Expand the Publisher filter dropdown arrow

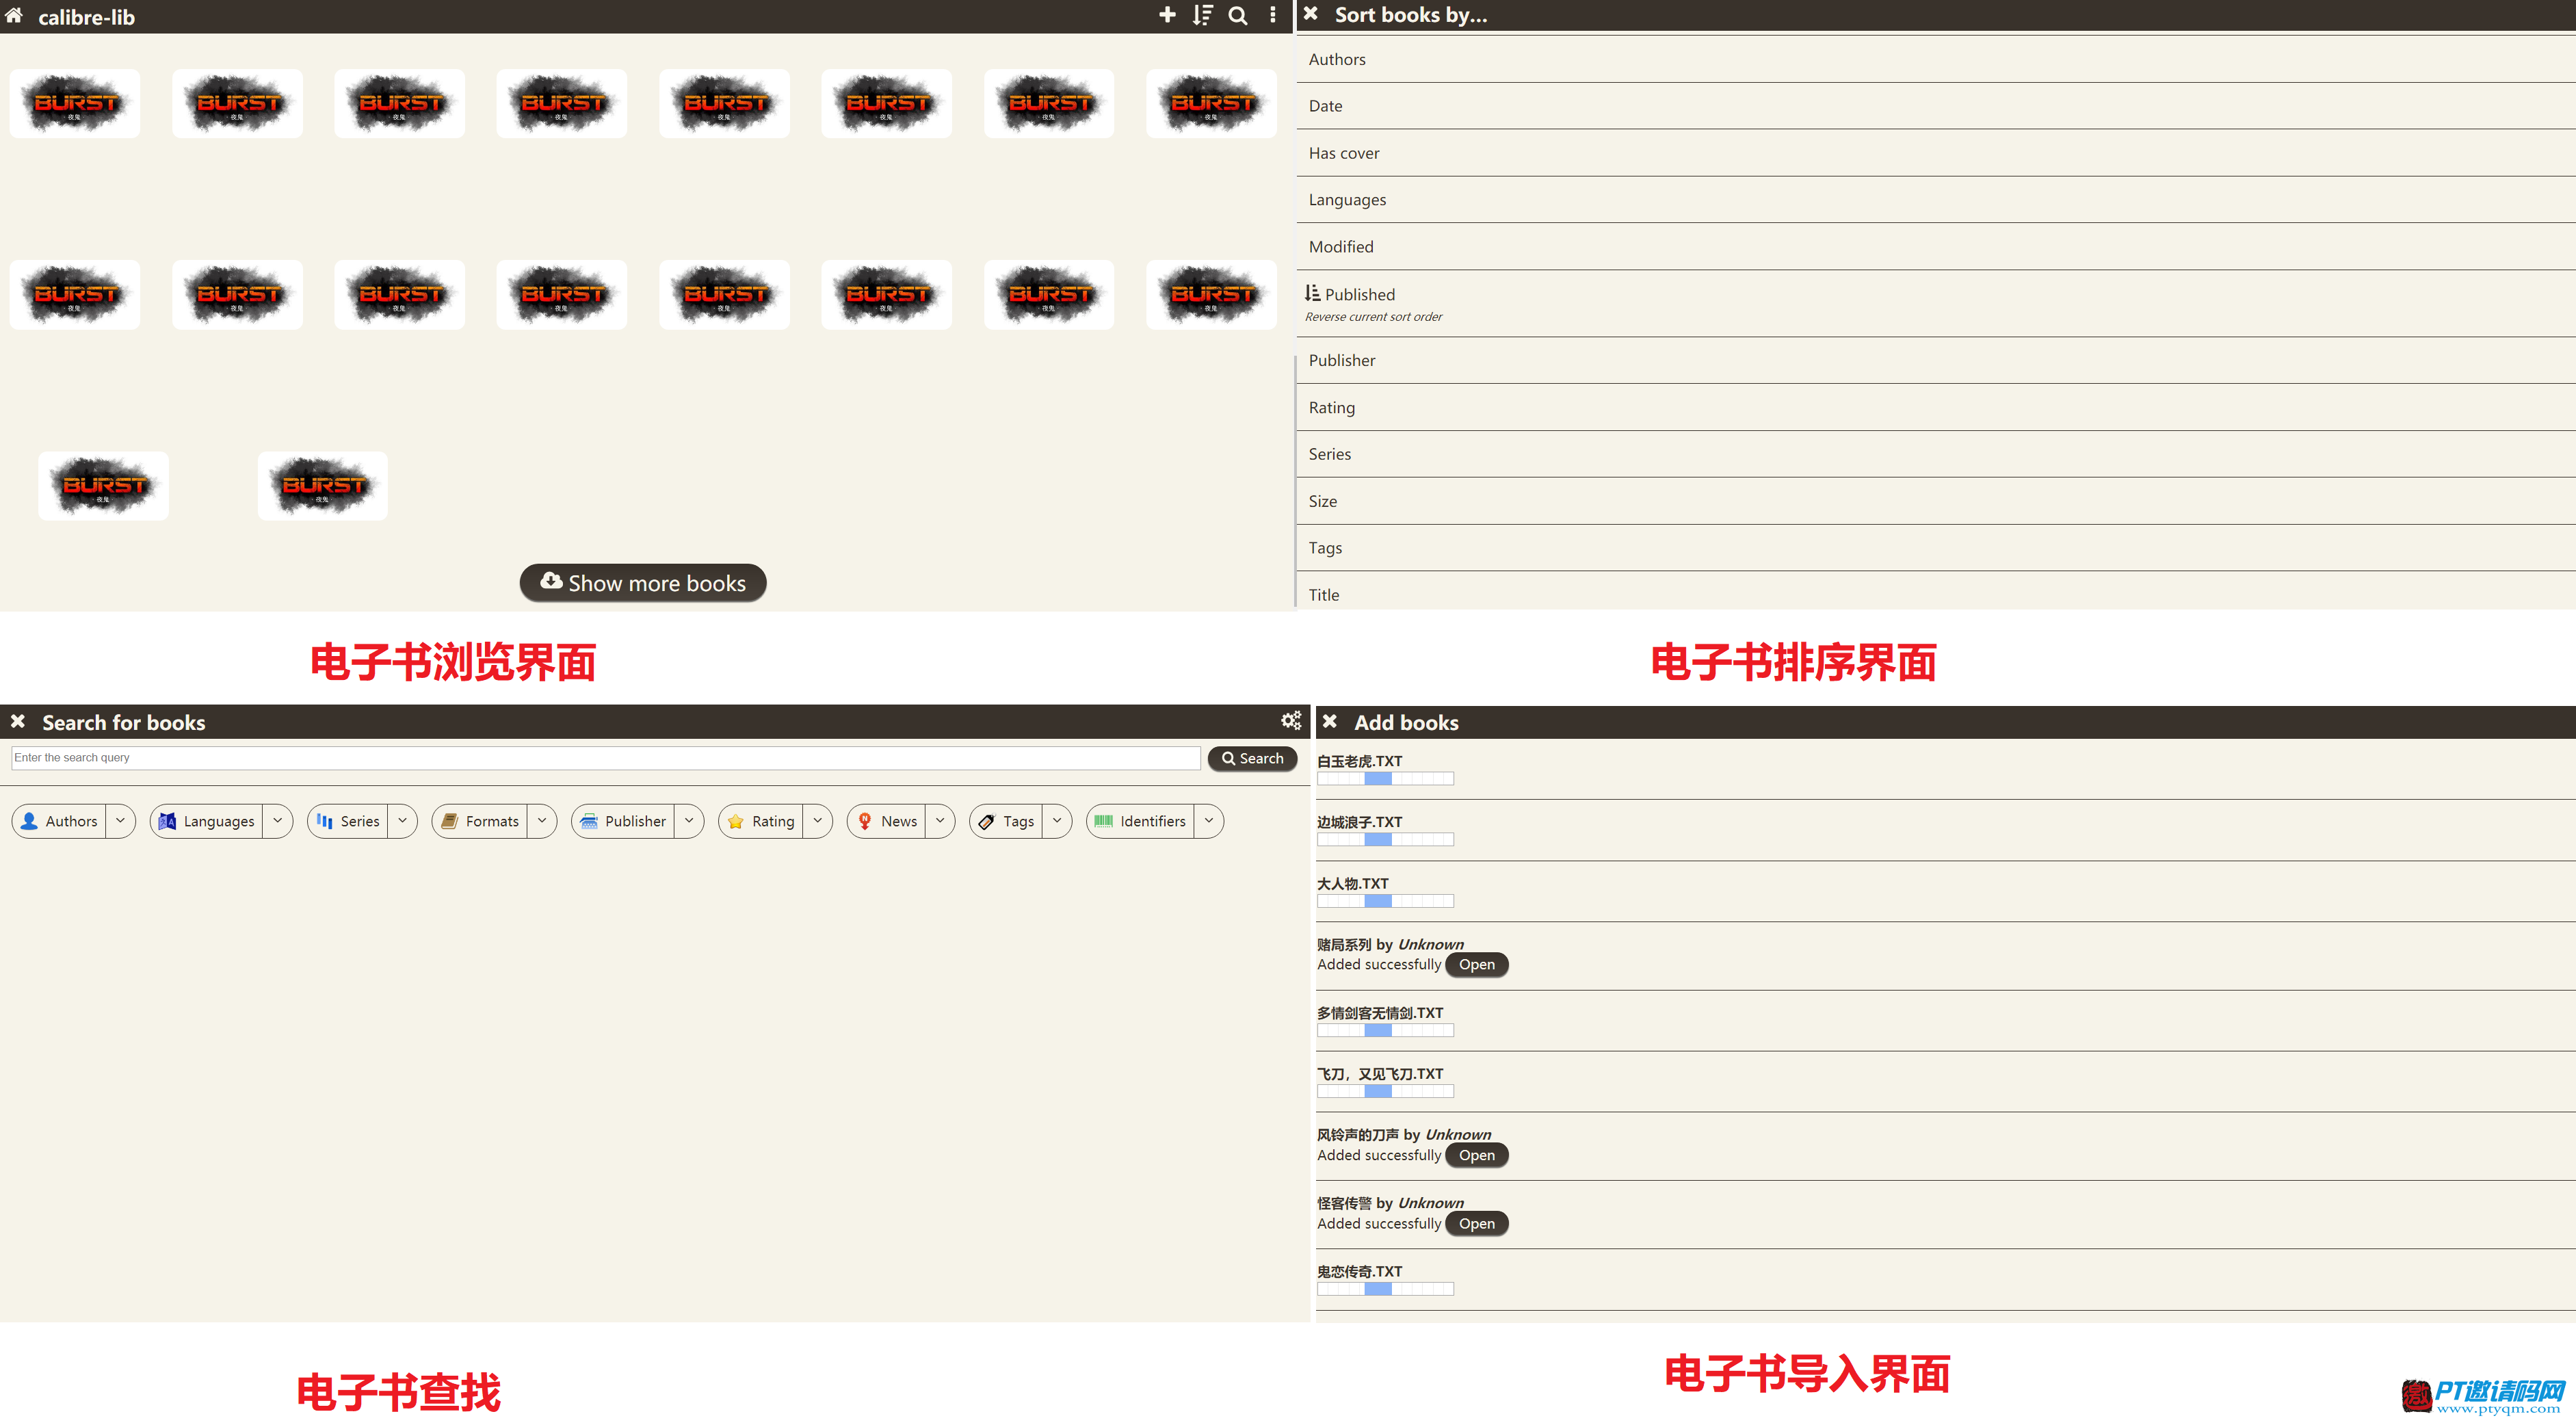pos(688,821)
